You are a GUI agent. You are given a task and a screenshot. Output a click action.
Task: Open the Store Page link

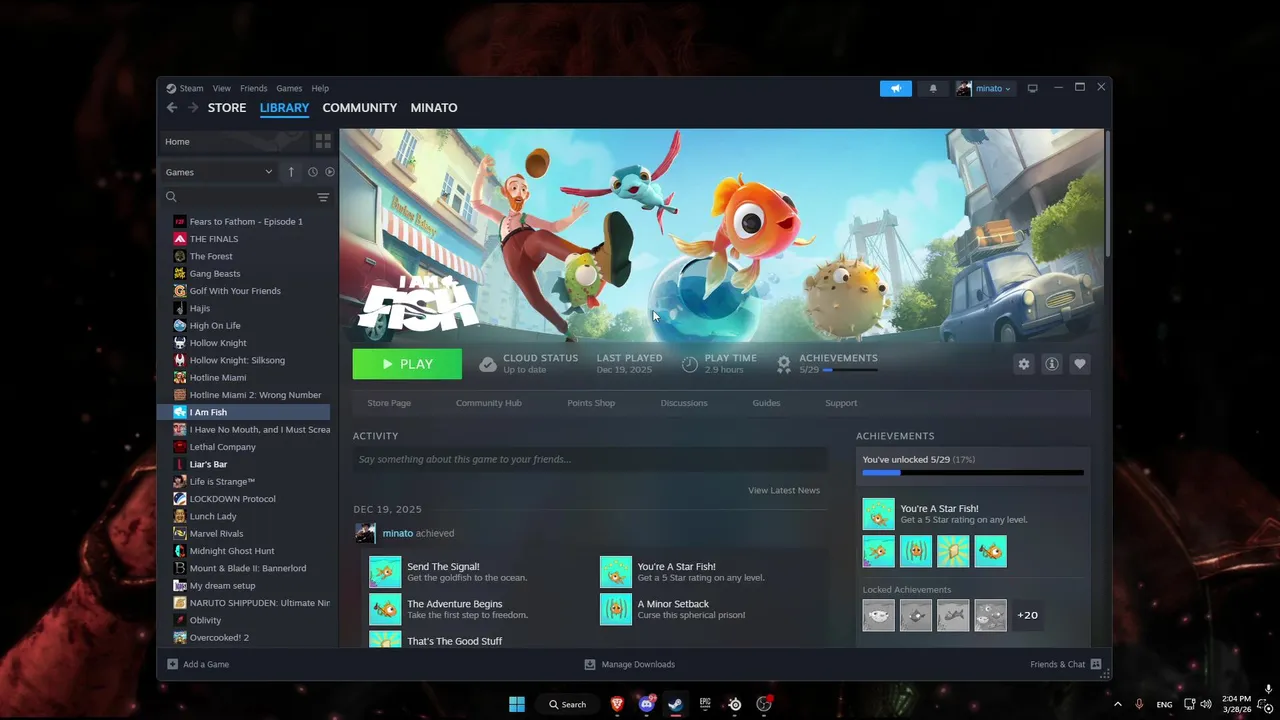coord(389,403)
